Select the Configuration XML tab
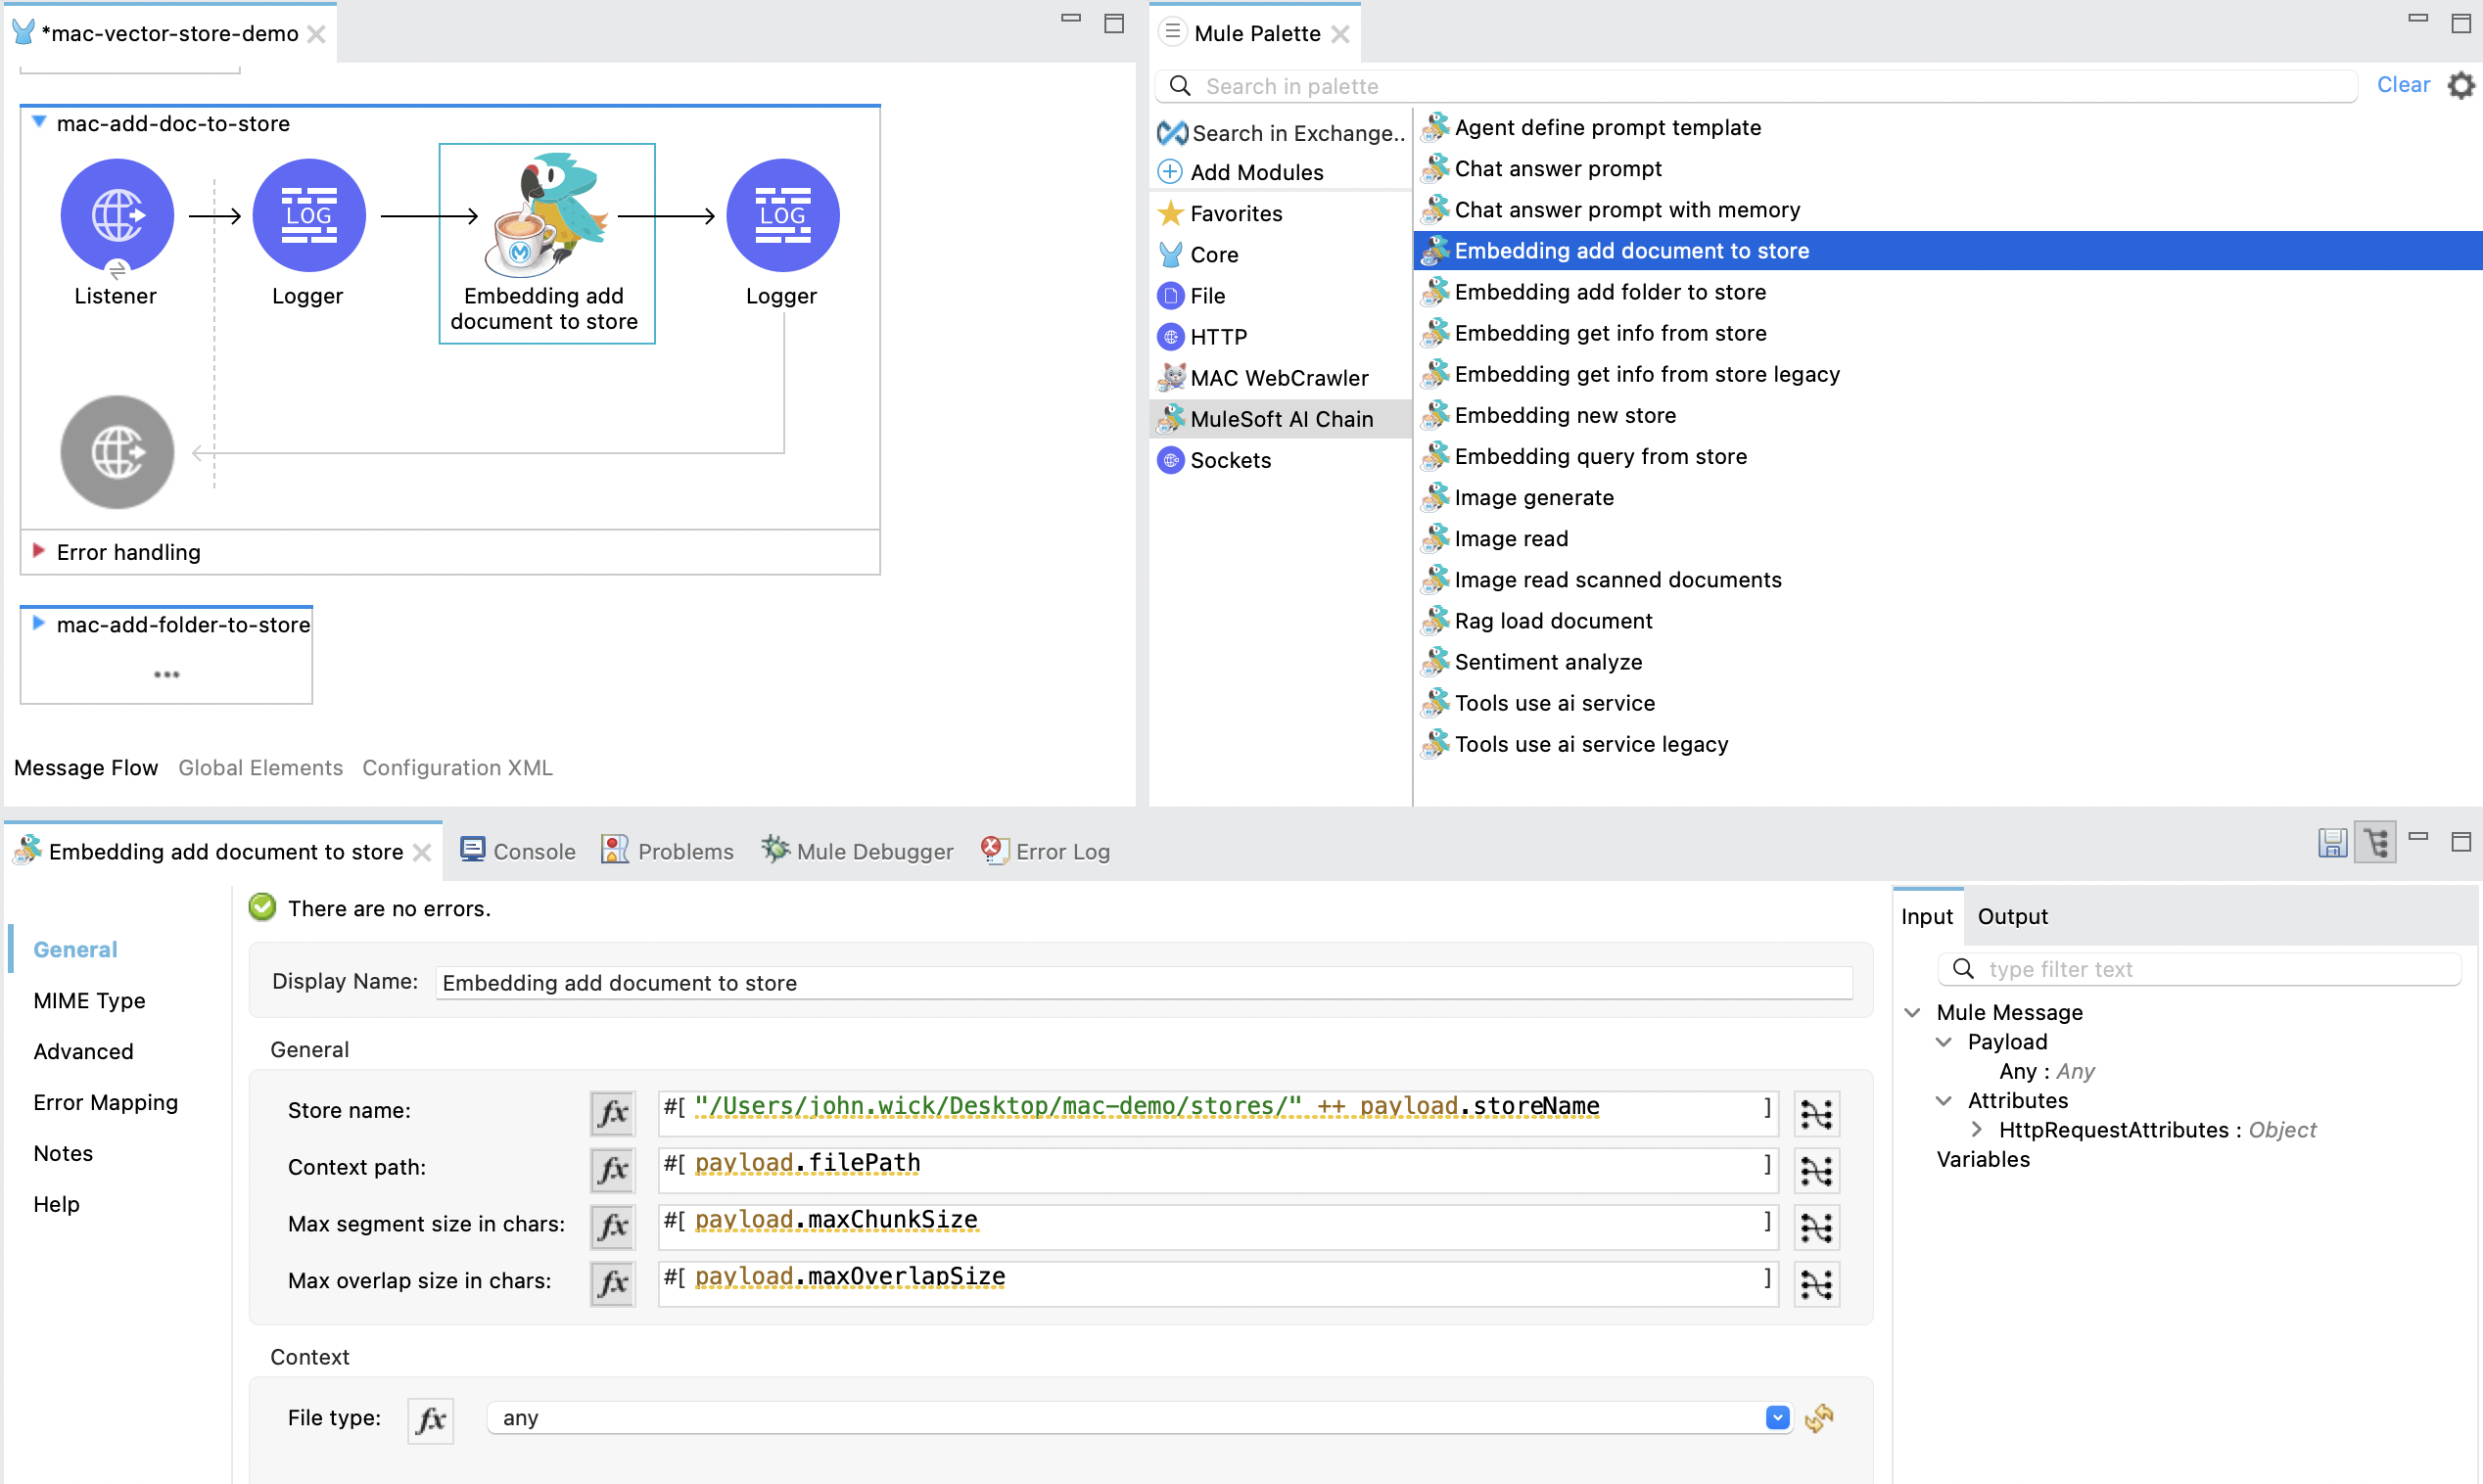The width and height of the screenshot is (2483, 1484). [457, 766]
